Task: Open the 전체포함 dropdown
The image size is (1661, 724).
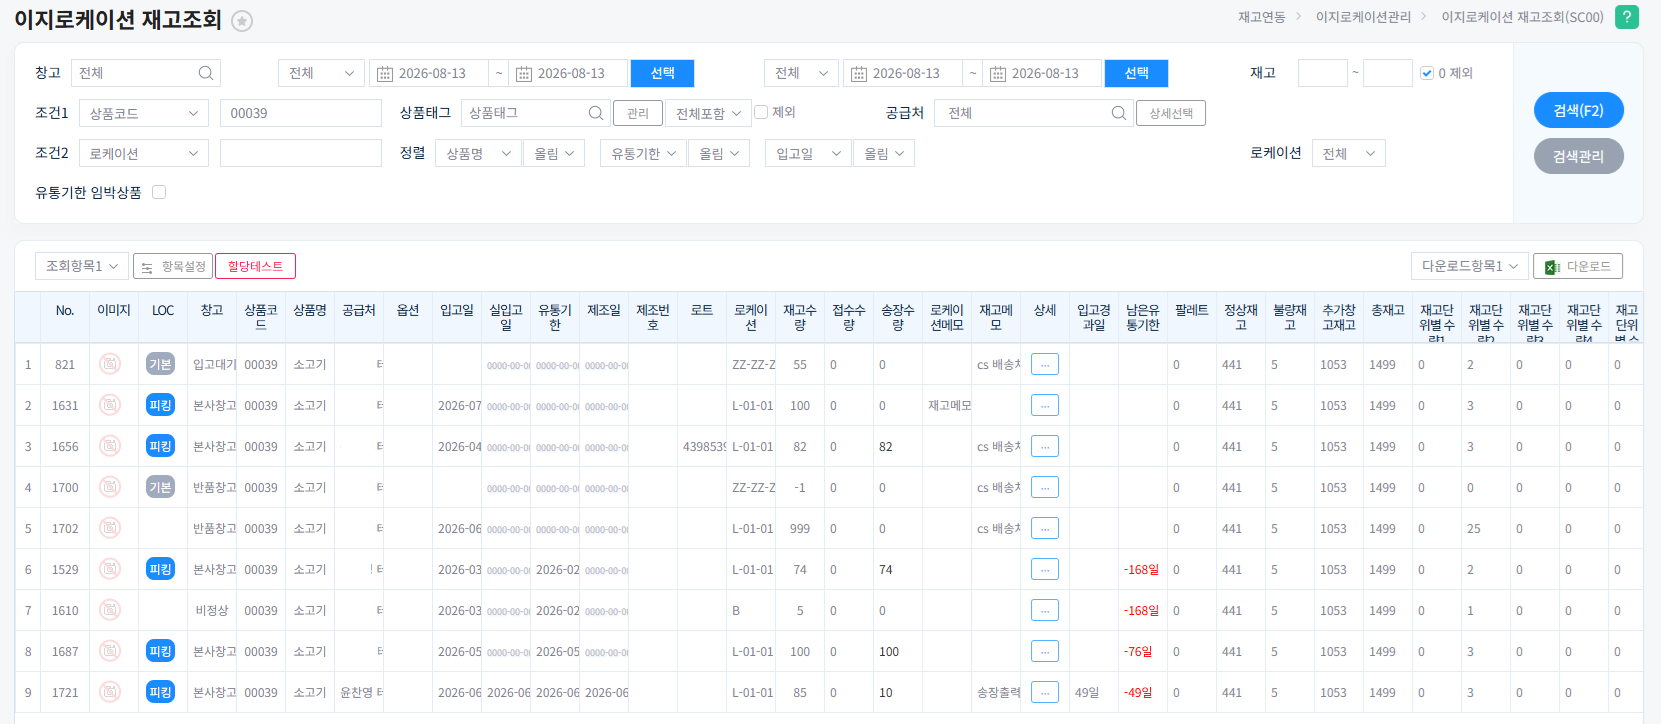Action: point(708,114)
